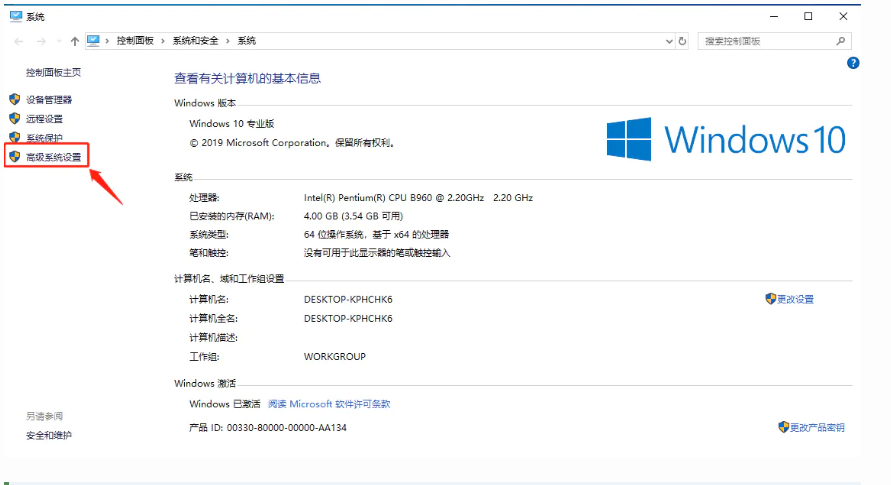The image size is (891, 485).
Task: Expand chevron after 控制面板 breadcrumb
Action: coord(163,41)
